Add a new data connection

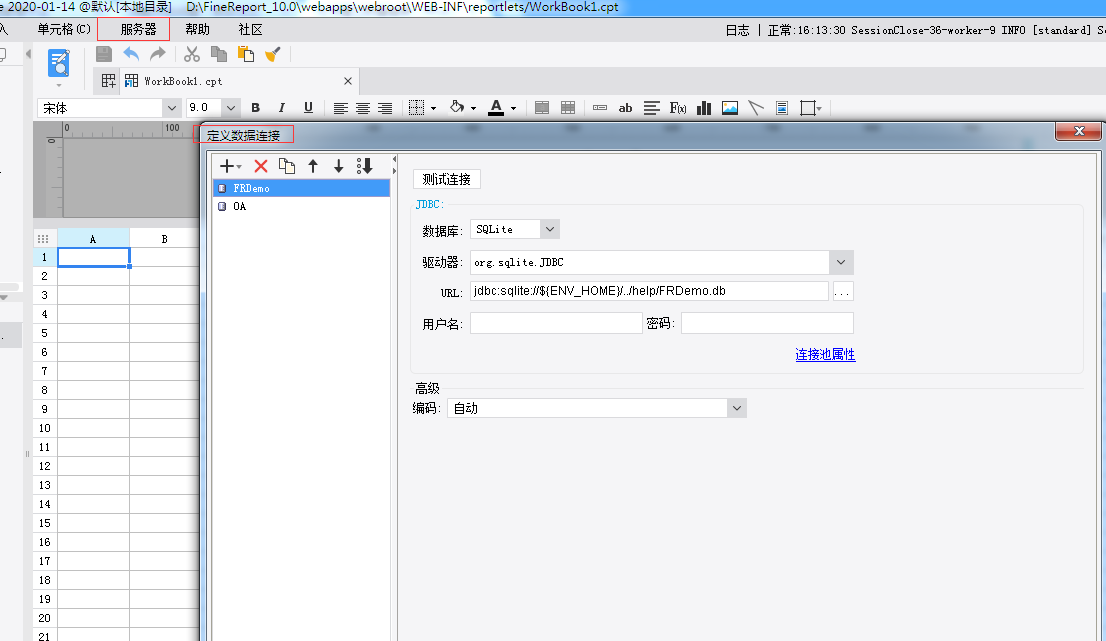(228, 166)
